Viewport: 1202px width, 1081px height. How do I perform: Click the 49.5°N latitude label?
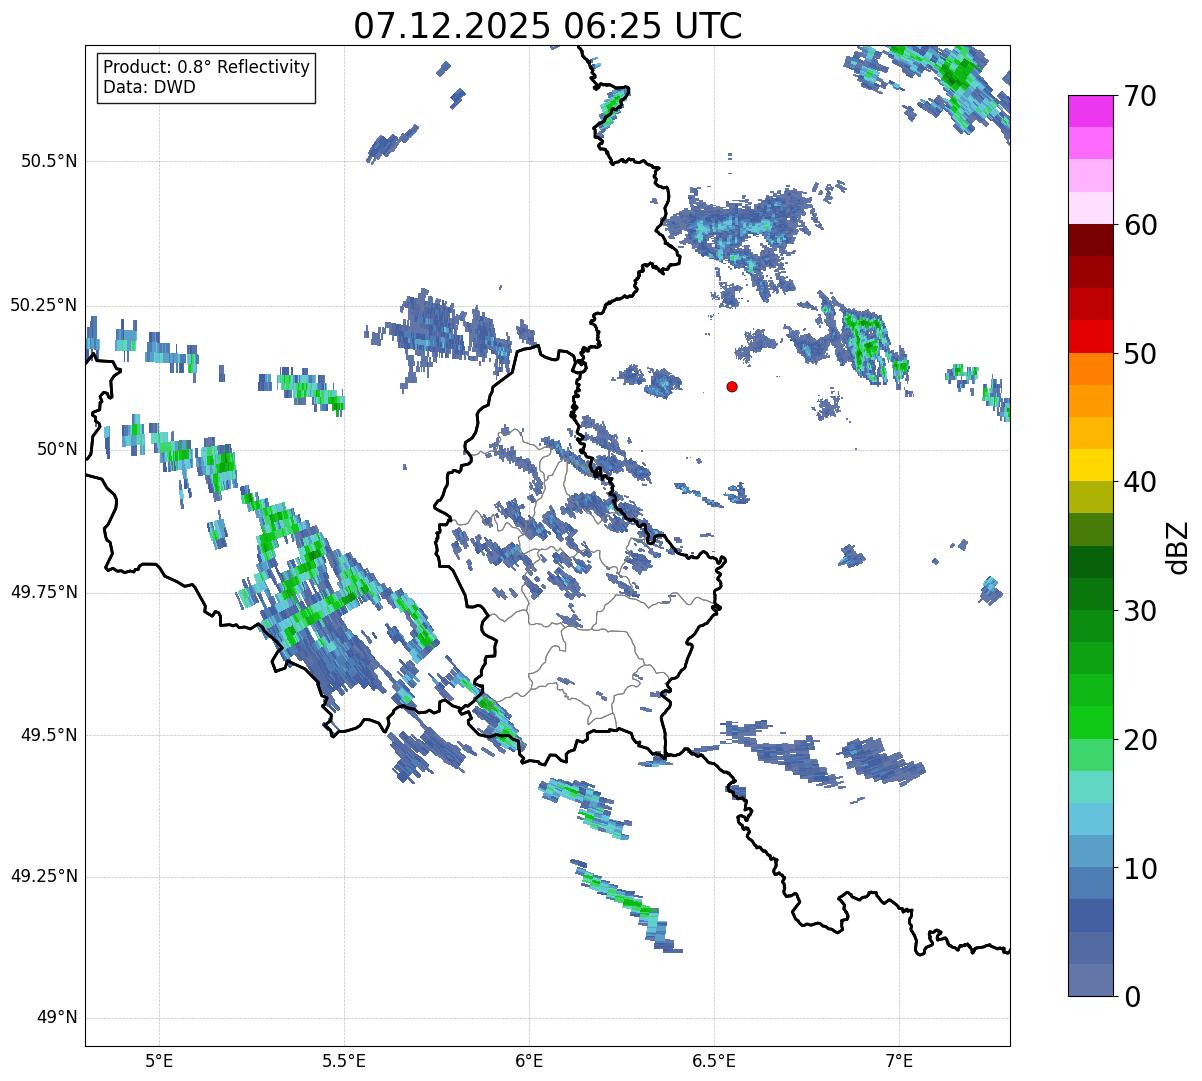pos(49,735)
